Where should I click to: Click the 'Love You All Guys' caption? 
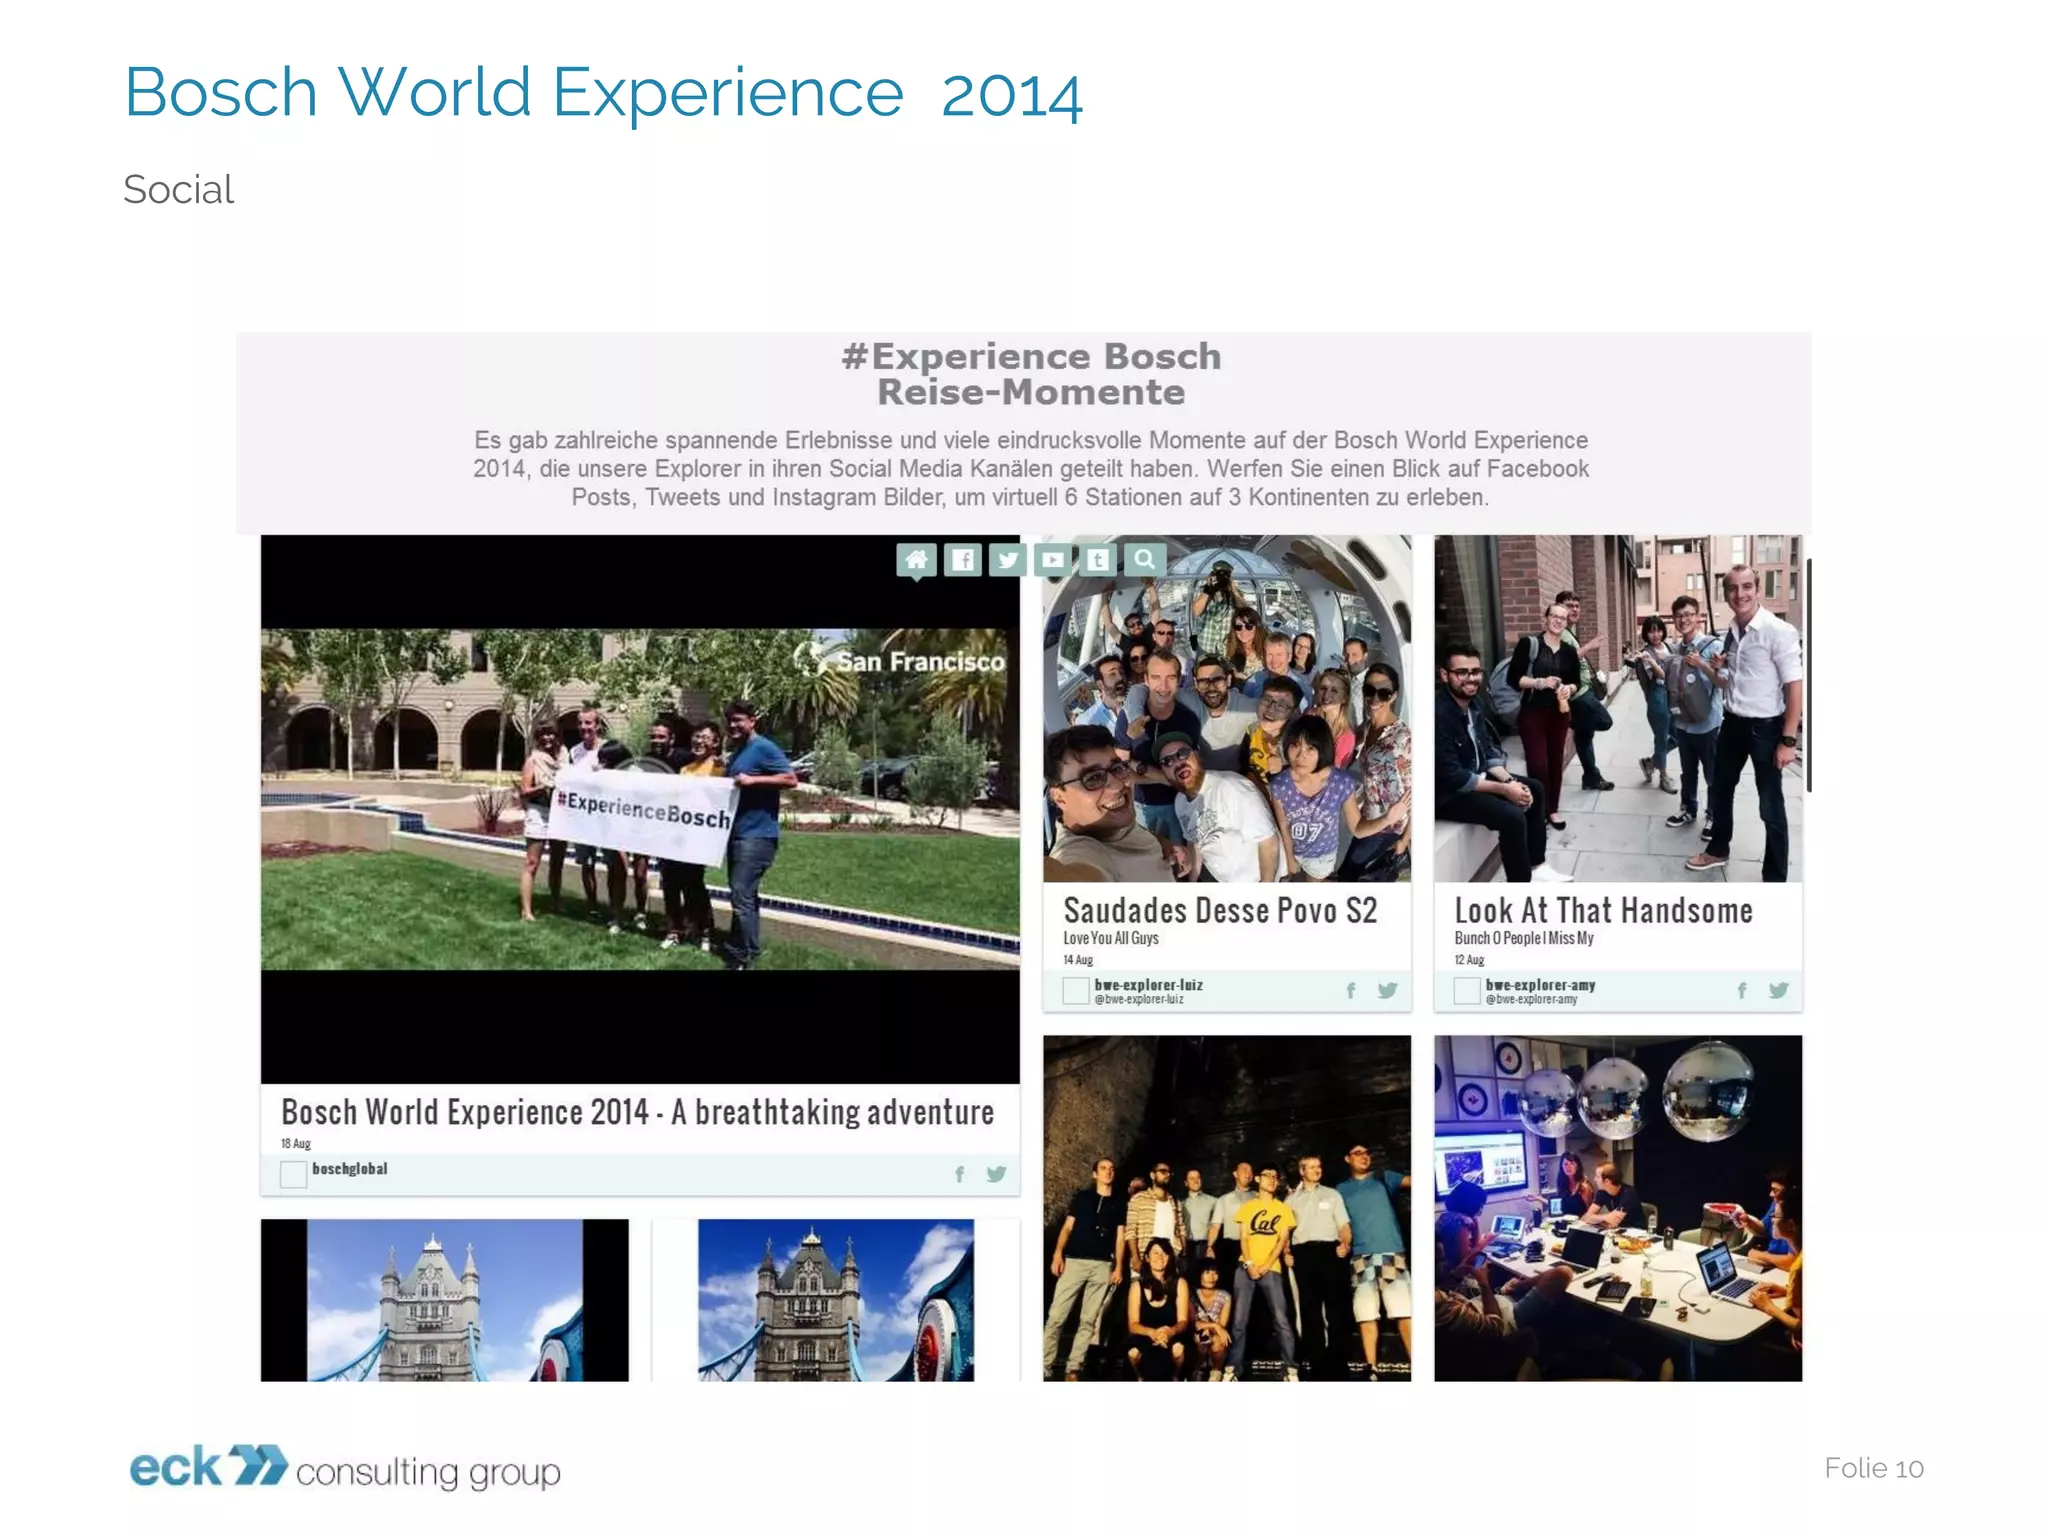click(1111, 938)
